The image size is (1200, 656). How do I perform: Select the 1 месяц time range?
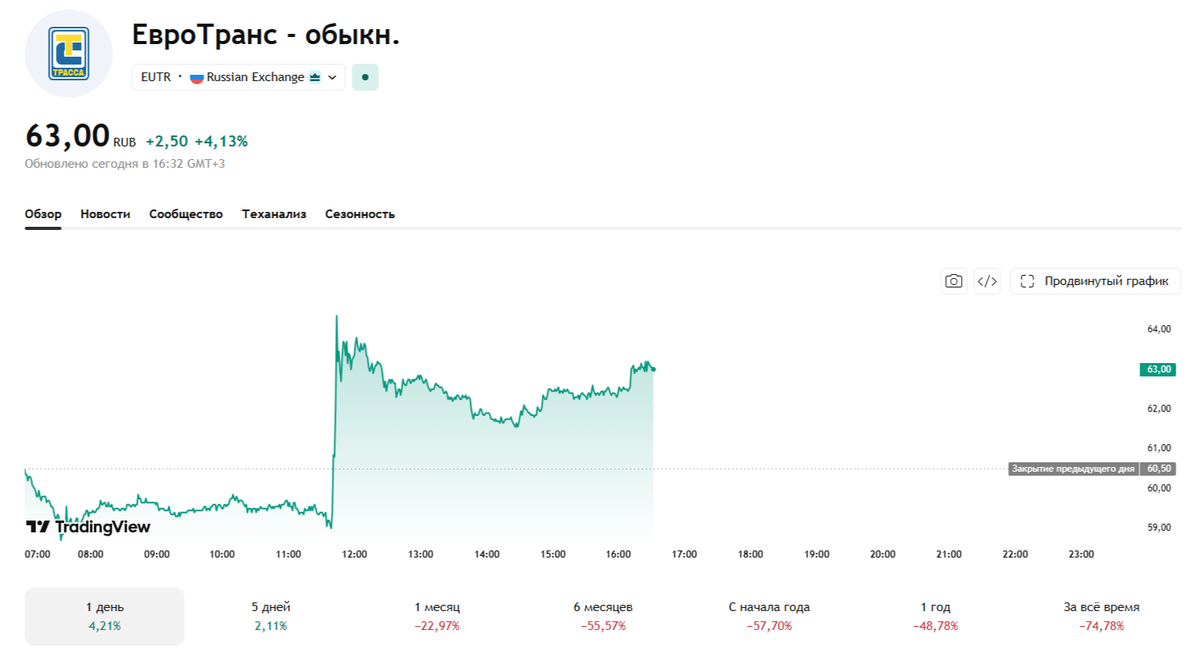pos(437,616)
